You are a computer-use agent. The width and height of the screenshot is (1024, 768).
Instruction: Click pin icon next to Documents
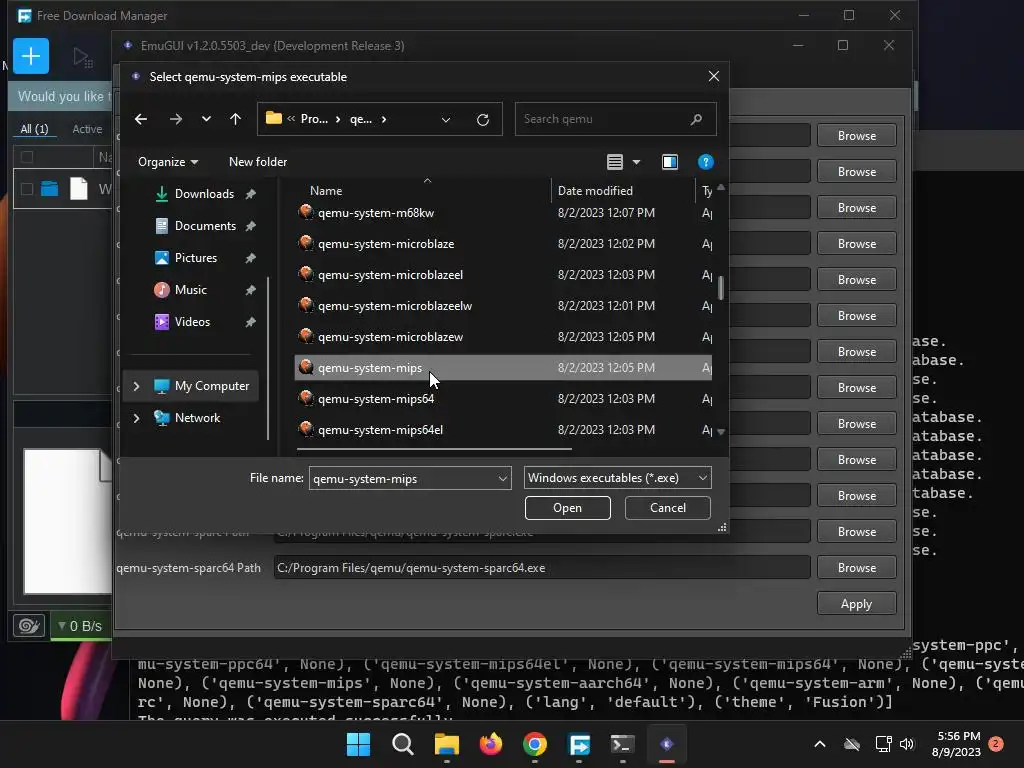[250, 226]
